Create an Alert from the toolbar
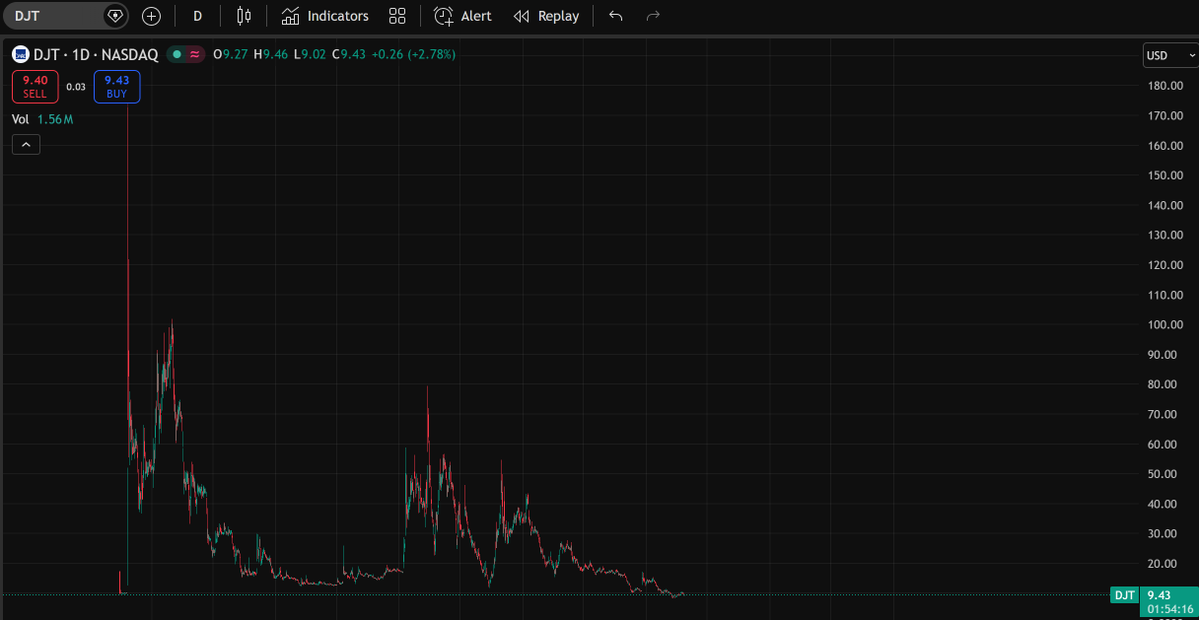Viewport: 1199px width, 620px height. [463, 16]
